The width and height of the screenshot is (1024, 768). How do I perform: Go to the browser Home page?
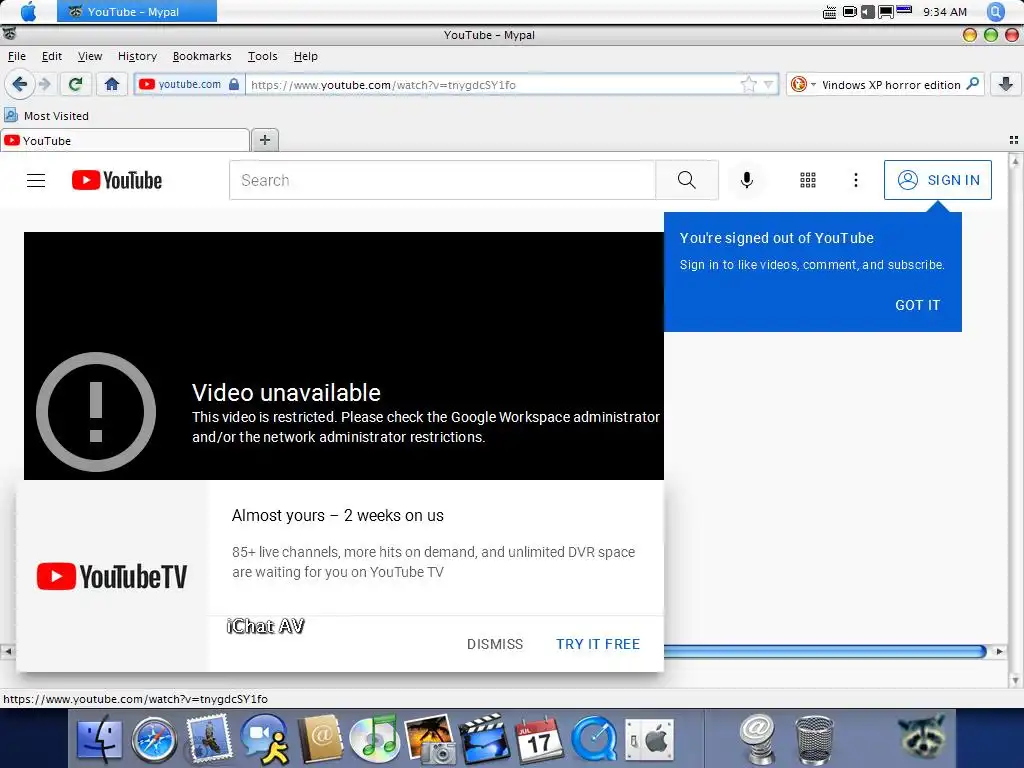(112, 84)
